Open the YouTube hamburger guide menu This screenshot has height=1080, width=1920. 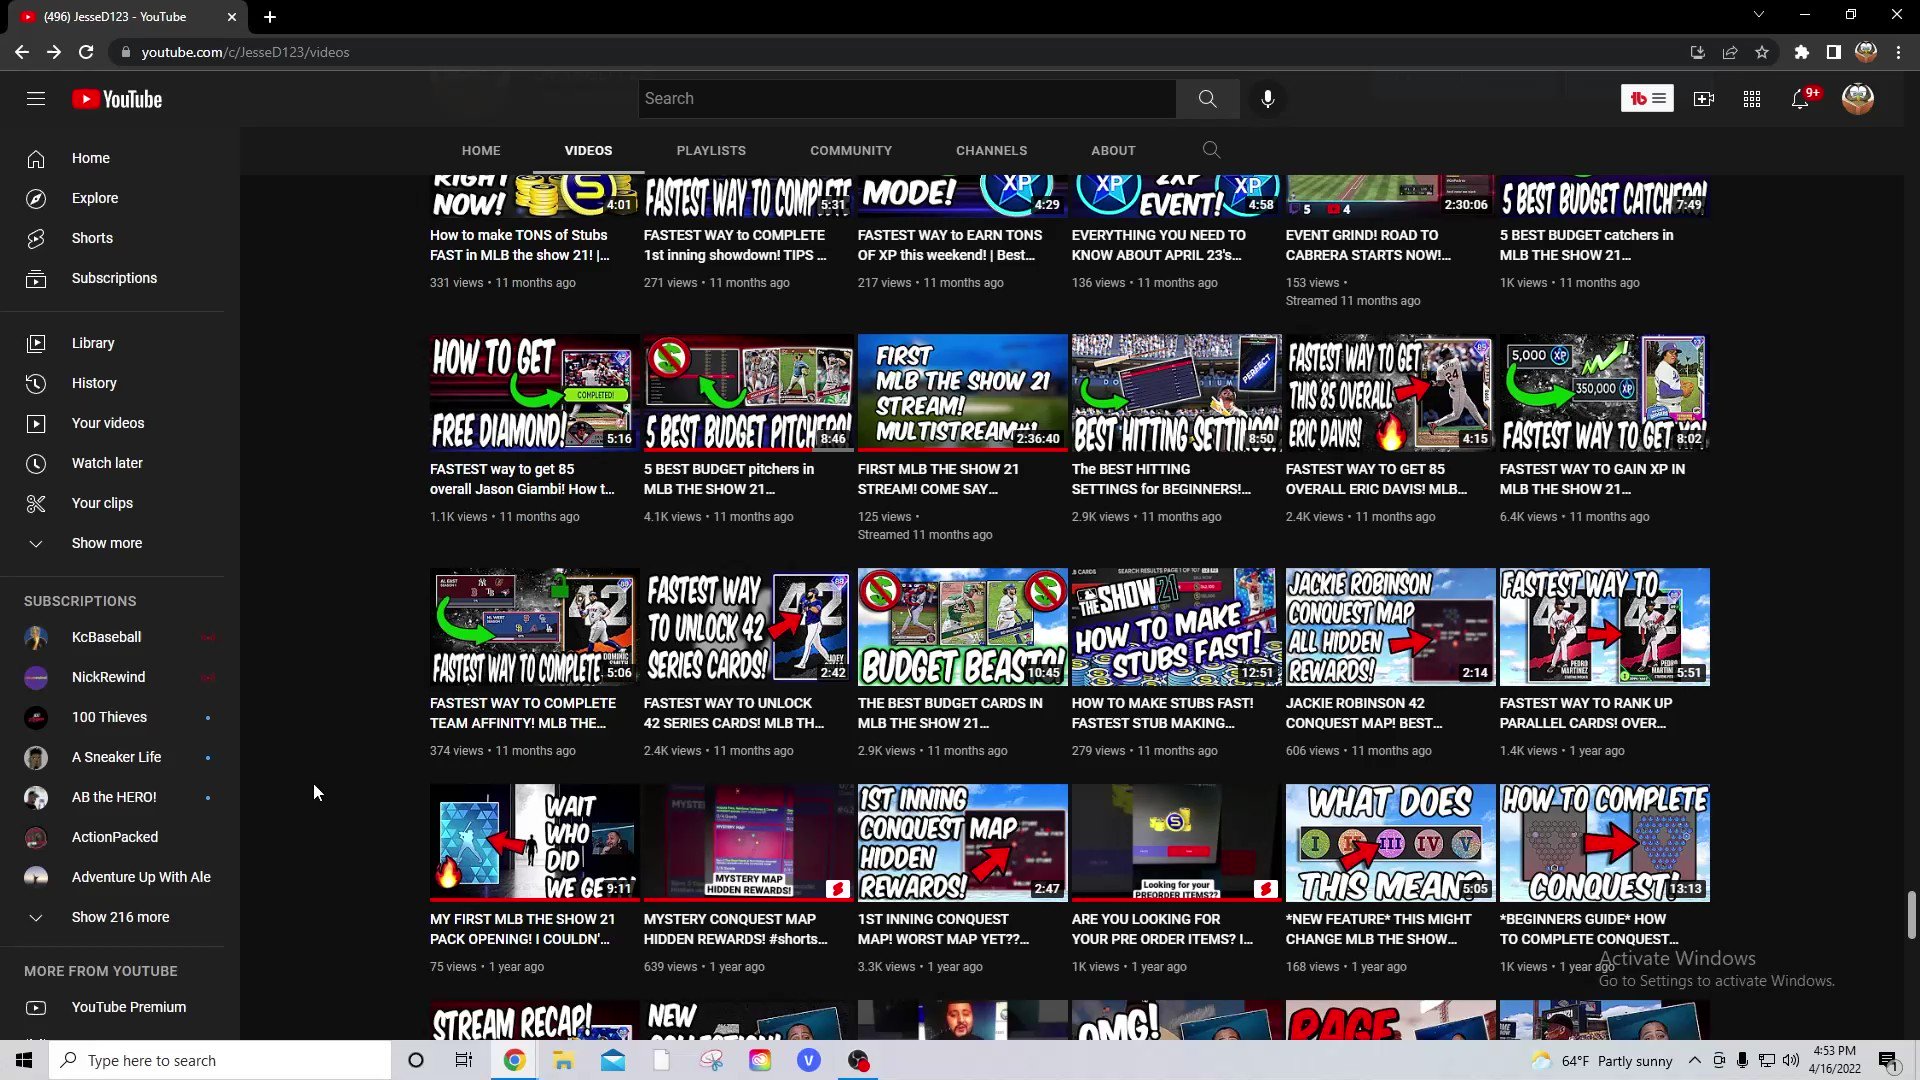[x=36, y=99]
